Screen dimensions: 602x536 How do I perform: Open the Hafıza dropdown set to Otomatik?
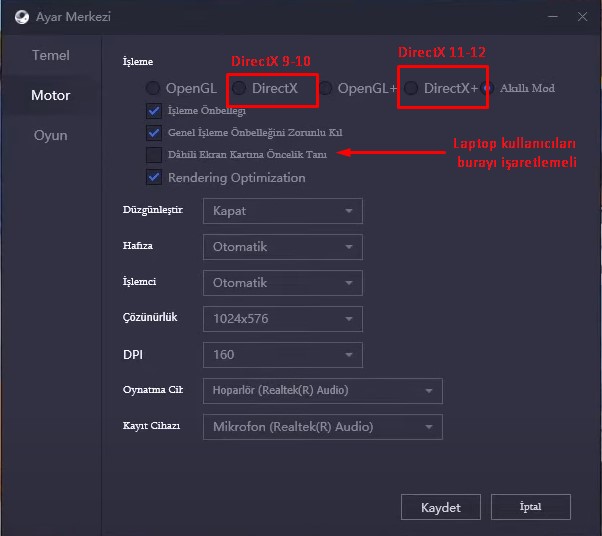click(283, 247)
